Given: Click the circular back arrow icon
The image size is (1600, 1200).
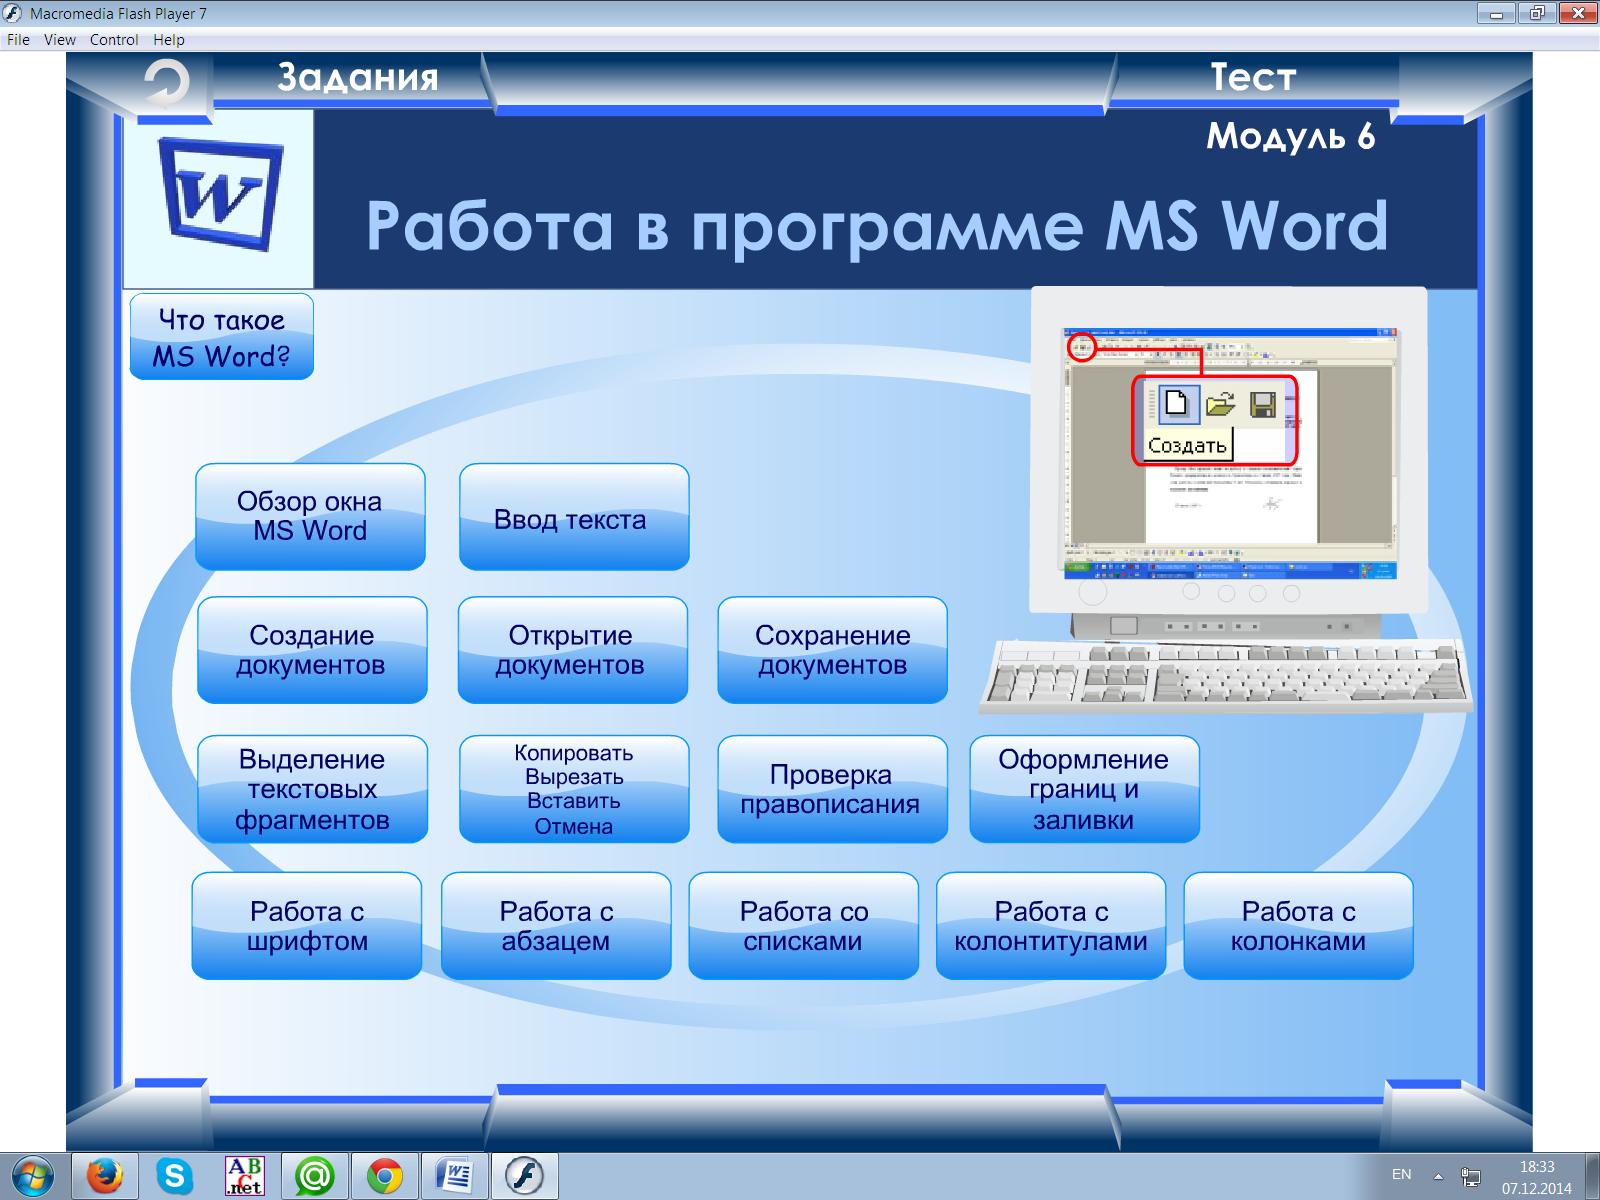Looking at the screenshot, I should click(x=166, y=82).
